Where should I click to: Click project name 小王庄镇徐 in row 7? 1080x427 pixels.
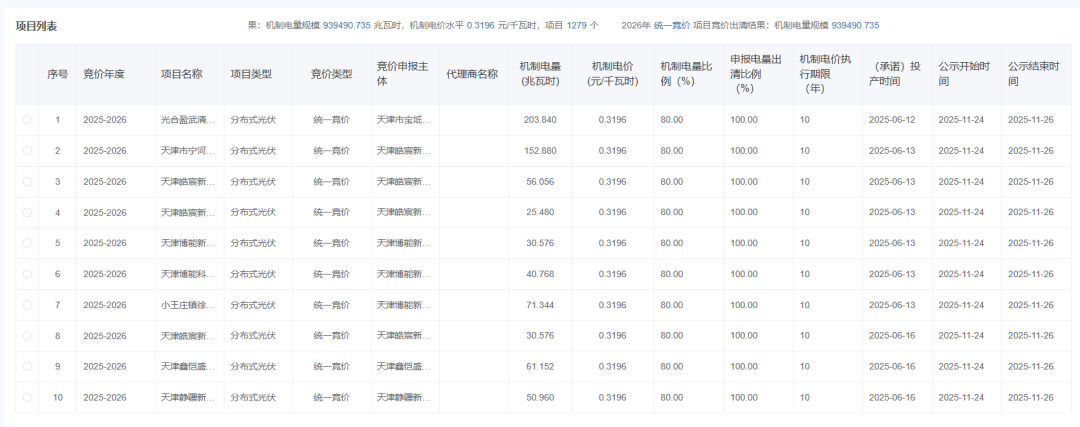pyautogui.click(x=187, y=305)
